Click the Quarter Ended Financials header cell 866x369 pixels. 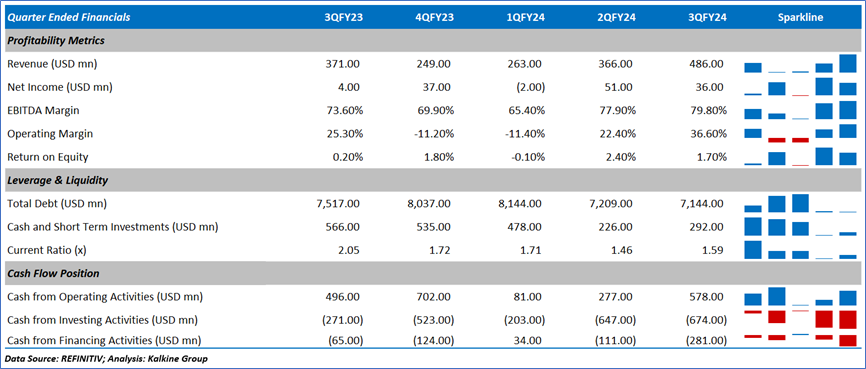coord(69,18)
